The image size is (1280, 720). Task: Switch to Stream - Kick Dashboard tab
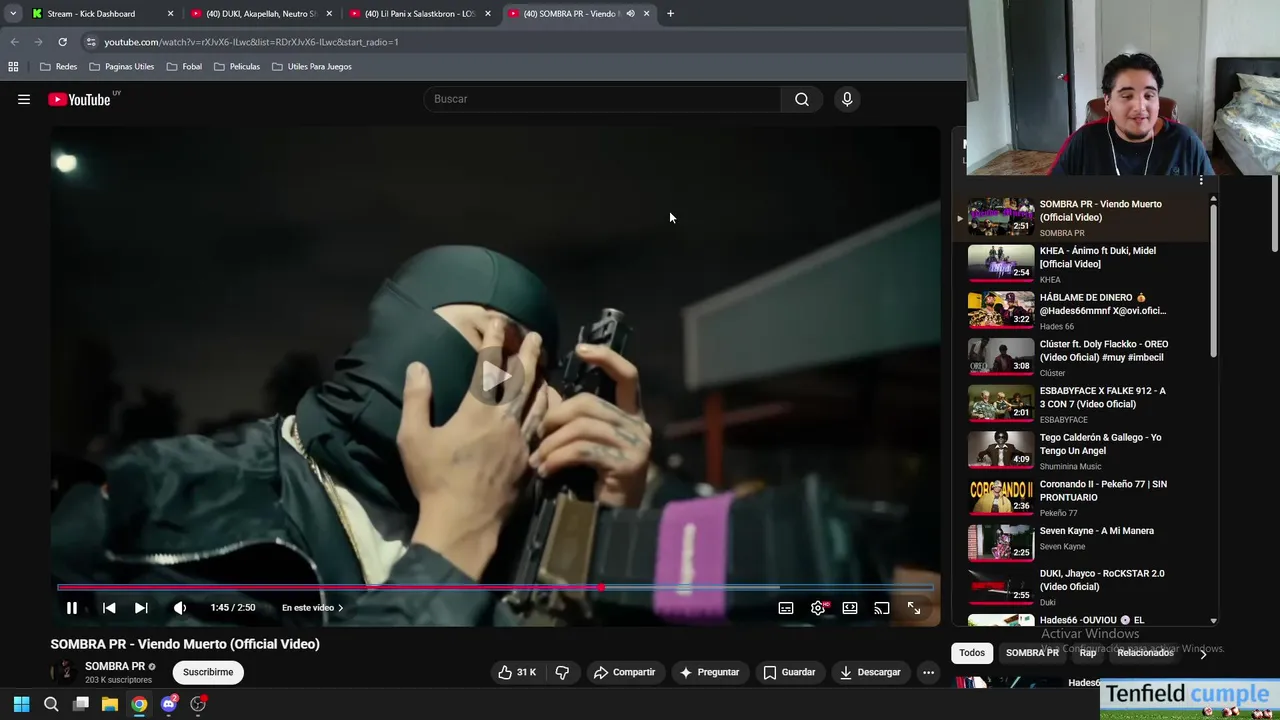[x=100, y=14]
